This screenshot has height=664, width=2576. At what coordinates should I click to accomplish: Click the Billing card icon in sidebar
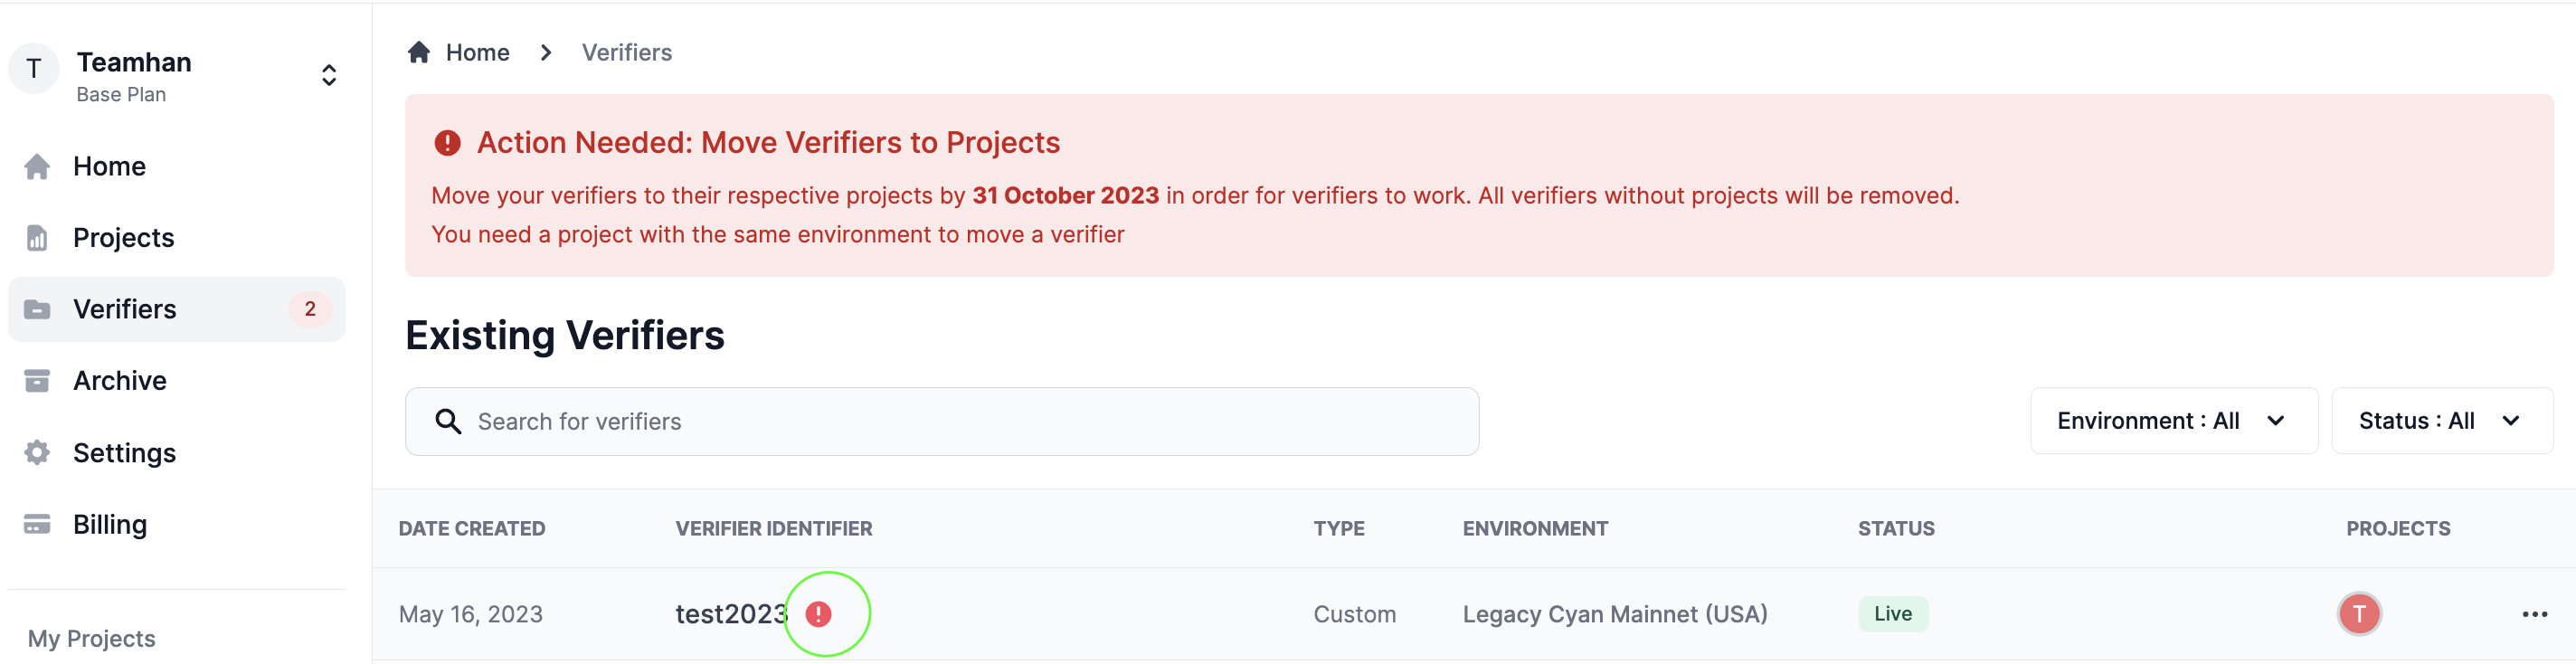coord(37,525)
